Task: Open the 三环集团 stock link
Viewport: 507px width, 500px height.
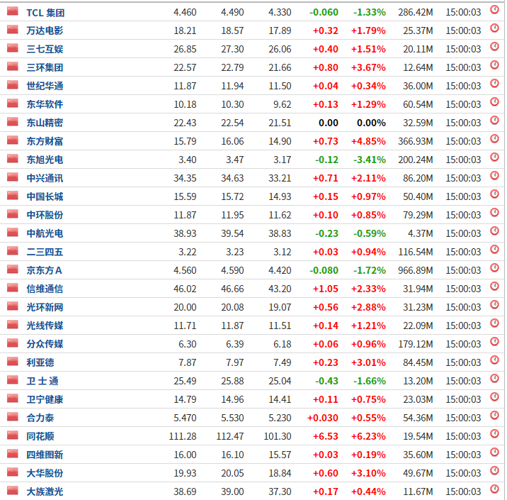Action: pyautogui.click(x=45, y=68)
